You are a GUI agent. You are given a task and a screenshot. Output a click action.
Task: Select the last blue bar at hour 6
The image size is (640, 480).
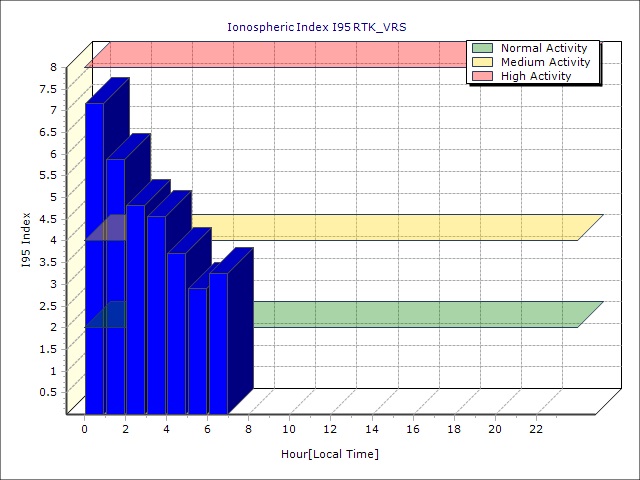(x=218, y=342)
